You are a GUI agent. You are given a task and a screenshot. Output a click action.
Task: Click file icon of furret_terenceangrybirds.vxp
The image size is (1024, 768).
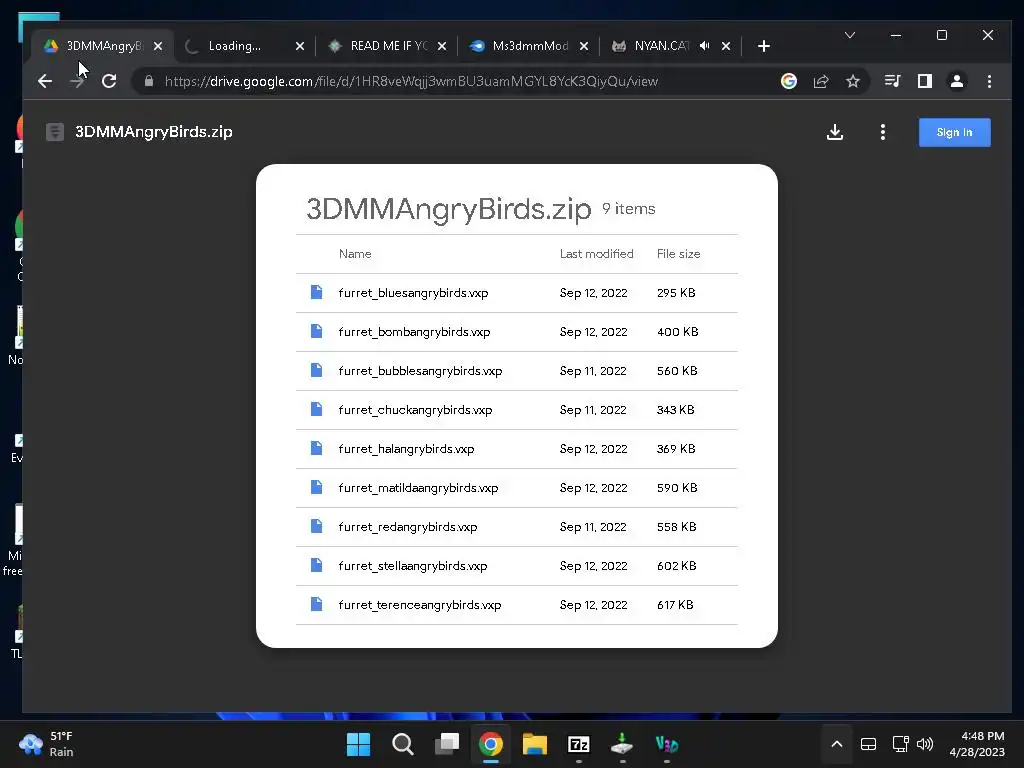point(316,604)
